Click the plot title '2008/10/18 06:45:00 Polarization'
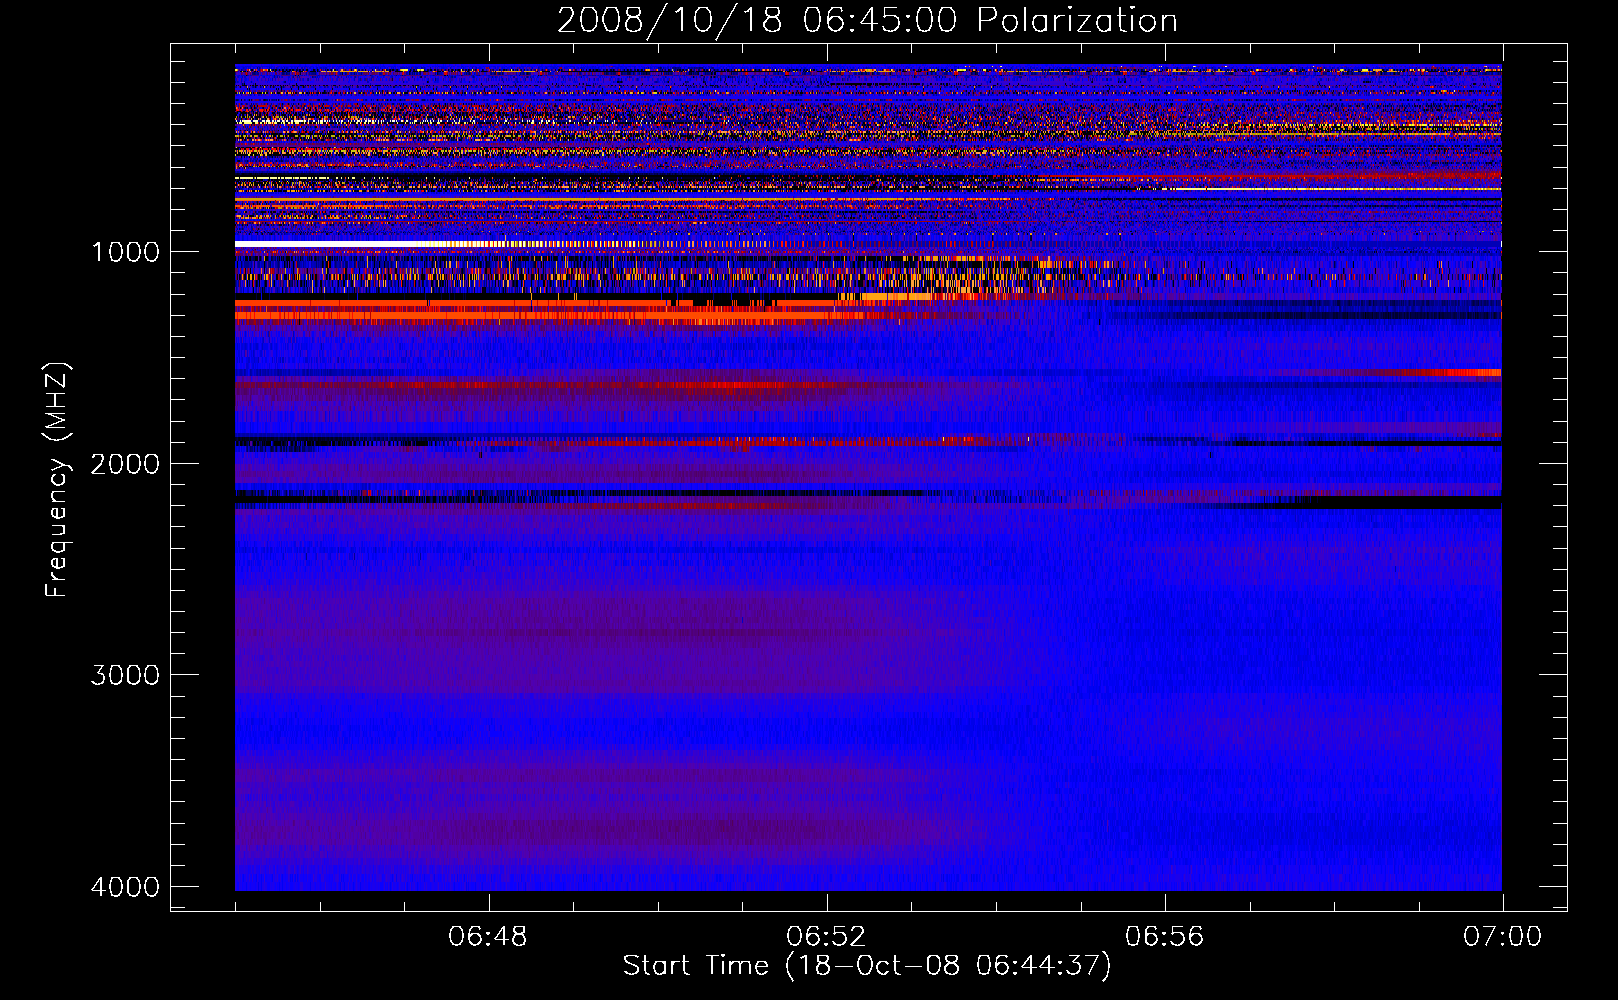 pos(867,20)
